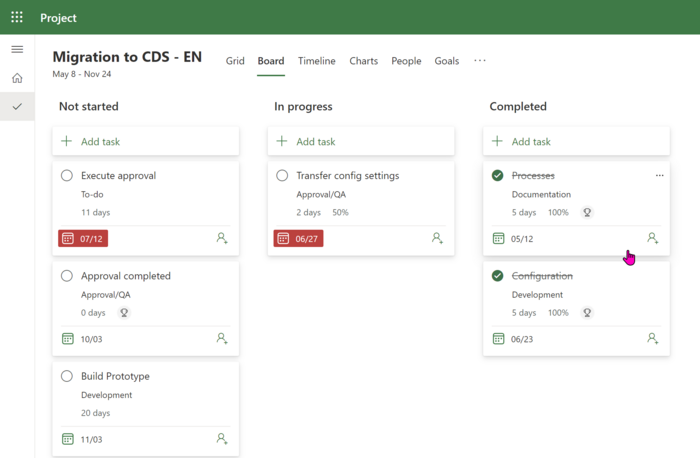Open the Approval completed task title
The width and height of the screenshot is (700, 458).
pyautogui.click(x=125, y=276)
